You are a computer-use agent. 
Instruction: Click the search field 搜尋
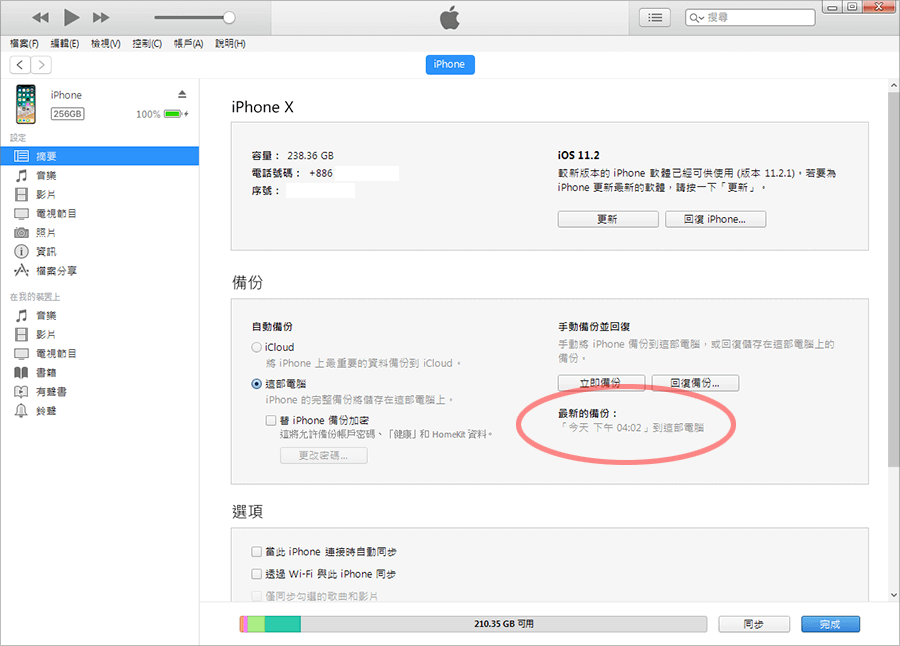750,18
